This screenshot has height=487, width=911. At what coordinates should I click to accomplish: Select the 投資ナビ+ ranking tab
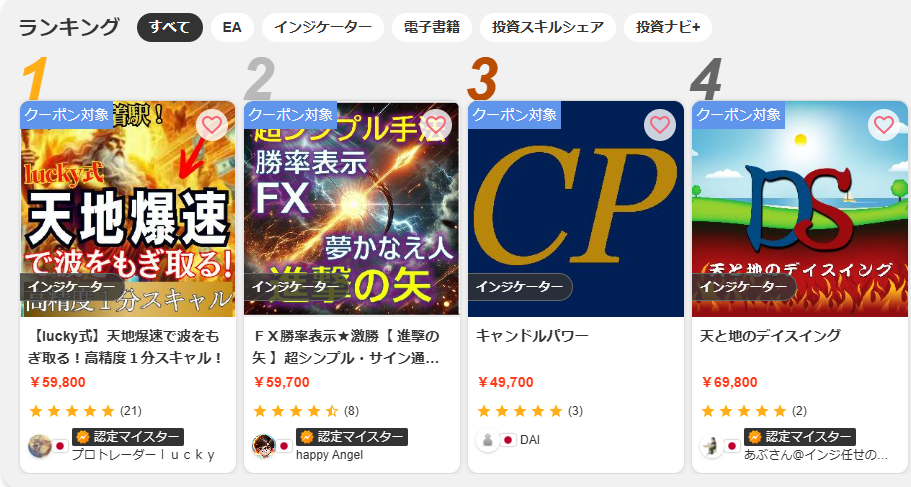[x=668, y=27]
